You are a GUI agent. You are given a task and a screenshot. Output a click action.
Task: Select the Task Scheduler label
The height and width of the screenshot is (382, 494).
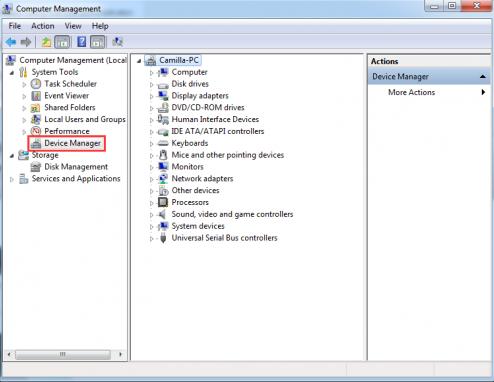click(x=71, y=84)
